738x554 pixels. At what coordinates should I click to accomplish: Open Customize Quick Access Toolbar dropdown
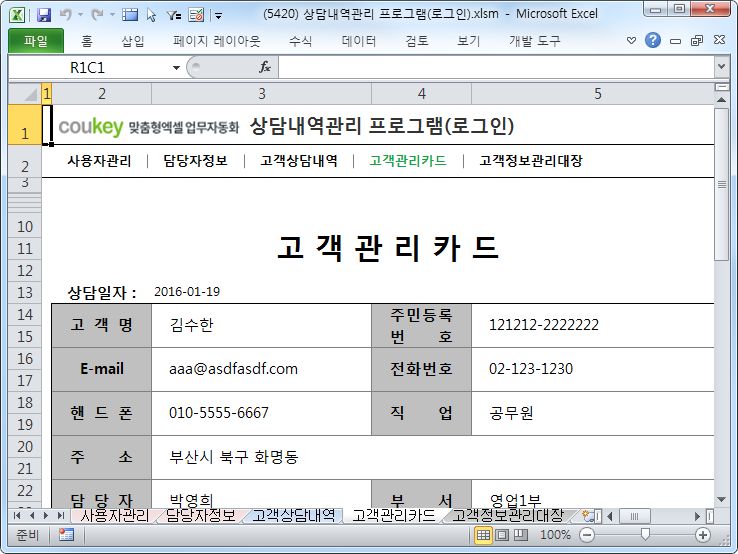click(218, 16)
